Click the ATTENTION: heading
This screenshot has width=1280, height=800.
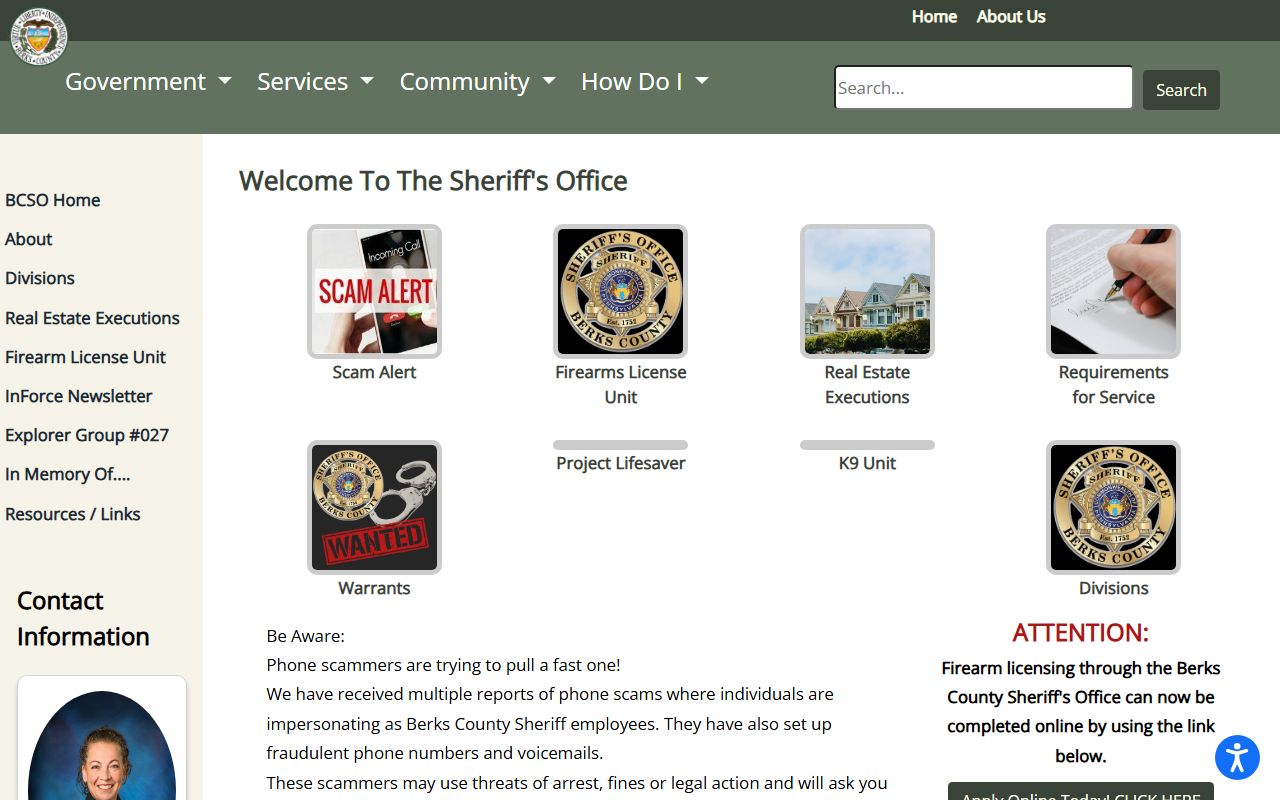[x=1081, y=632]
